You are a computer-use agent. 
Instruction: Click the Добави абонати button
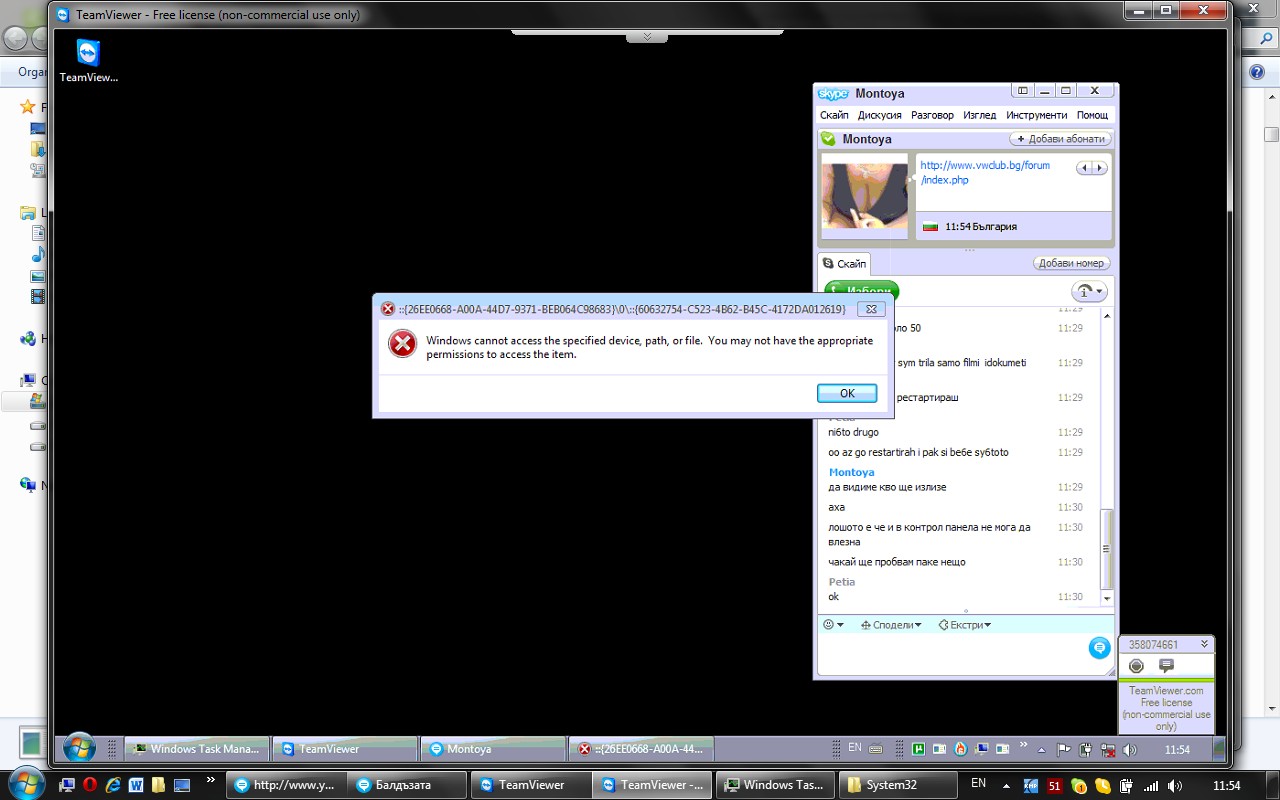click(x=1060, y=139)
